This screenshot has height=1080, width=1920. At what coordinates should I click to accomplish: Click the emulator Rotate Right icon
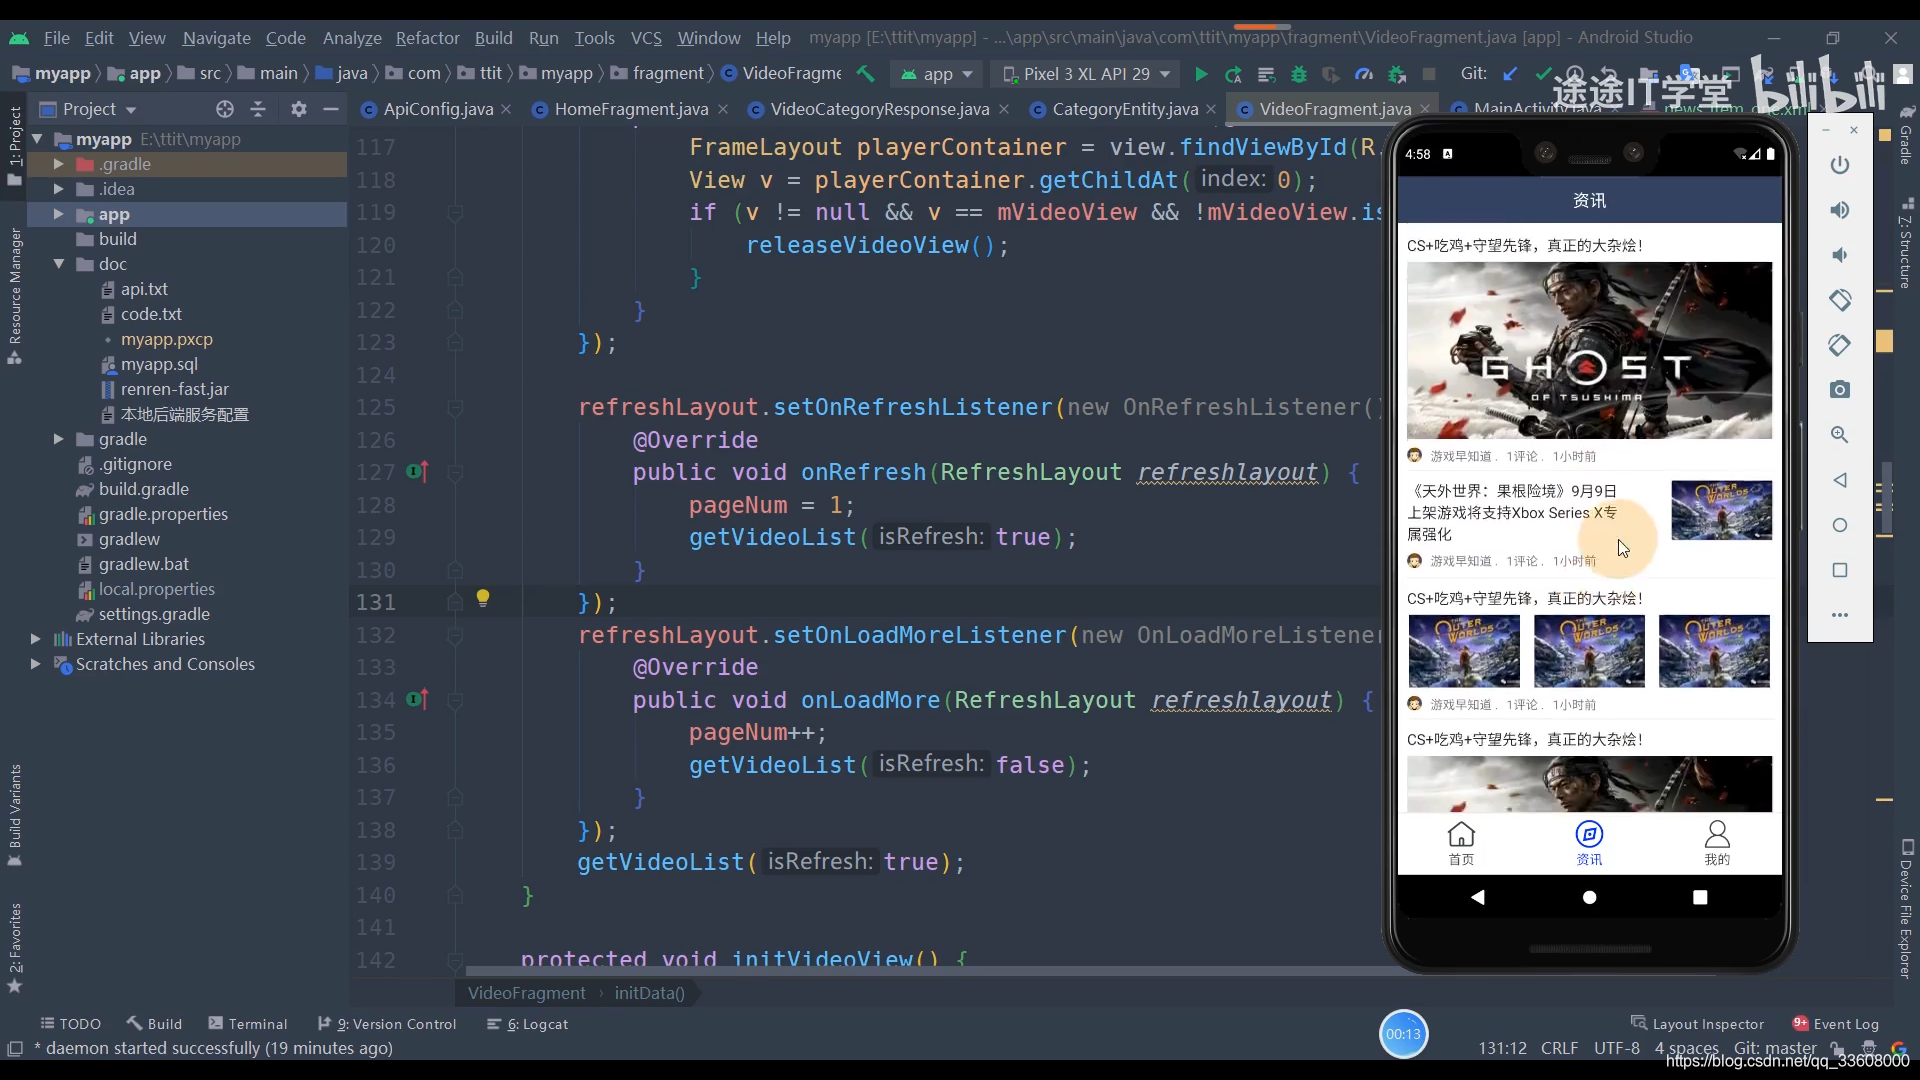[1840, 345]
